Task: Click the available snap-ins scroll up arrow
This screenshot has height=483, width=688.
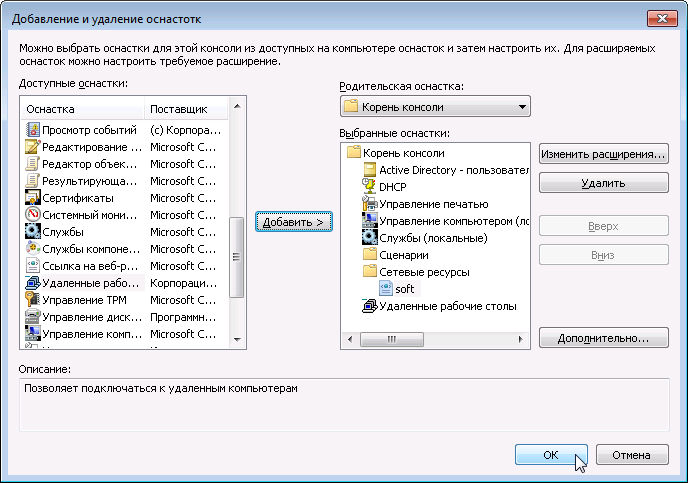Action: (x=237, y=106)
